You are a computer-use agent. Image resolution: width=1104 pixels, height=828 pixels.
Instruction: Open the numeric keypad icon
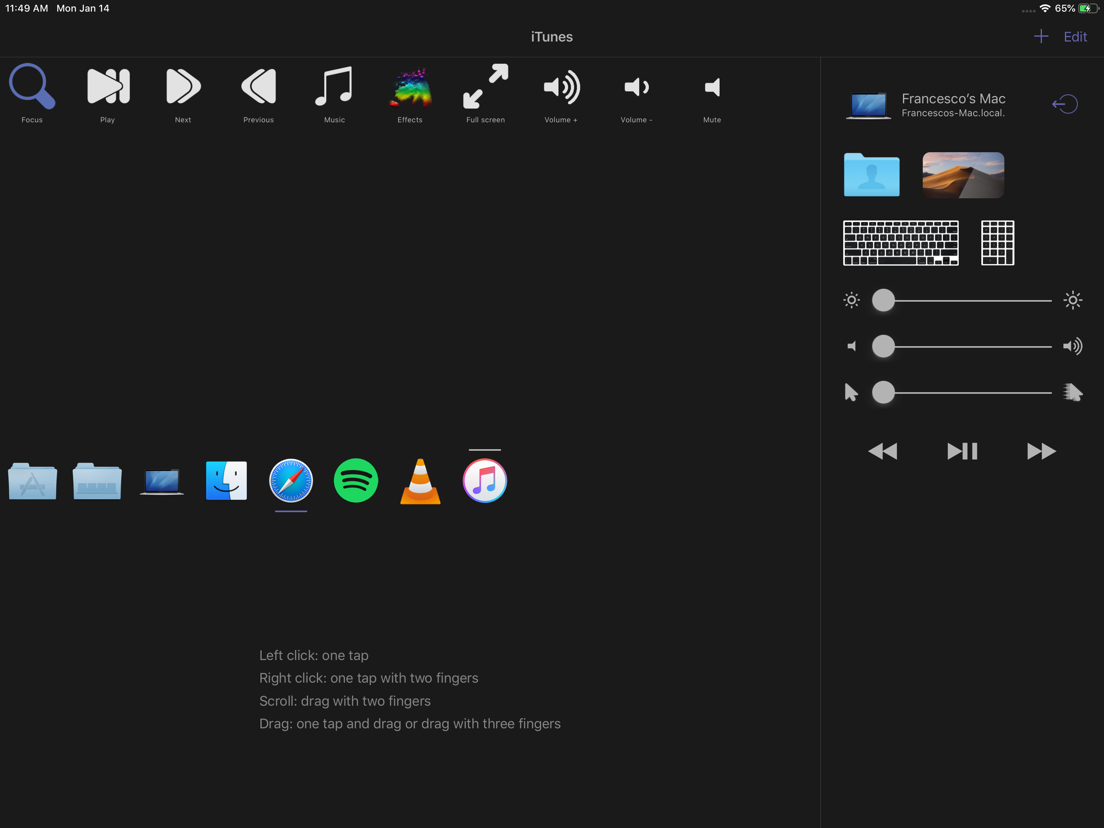(x=998, y=243)
